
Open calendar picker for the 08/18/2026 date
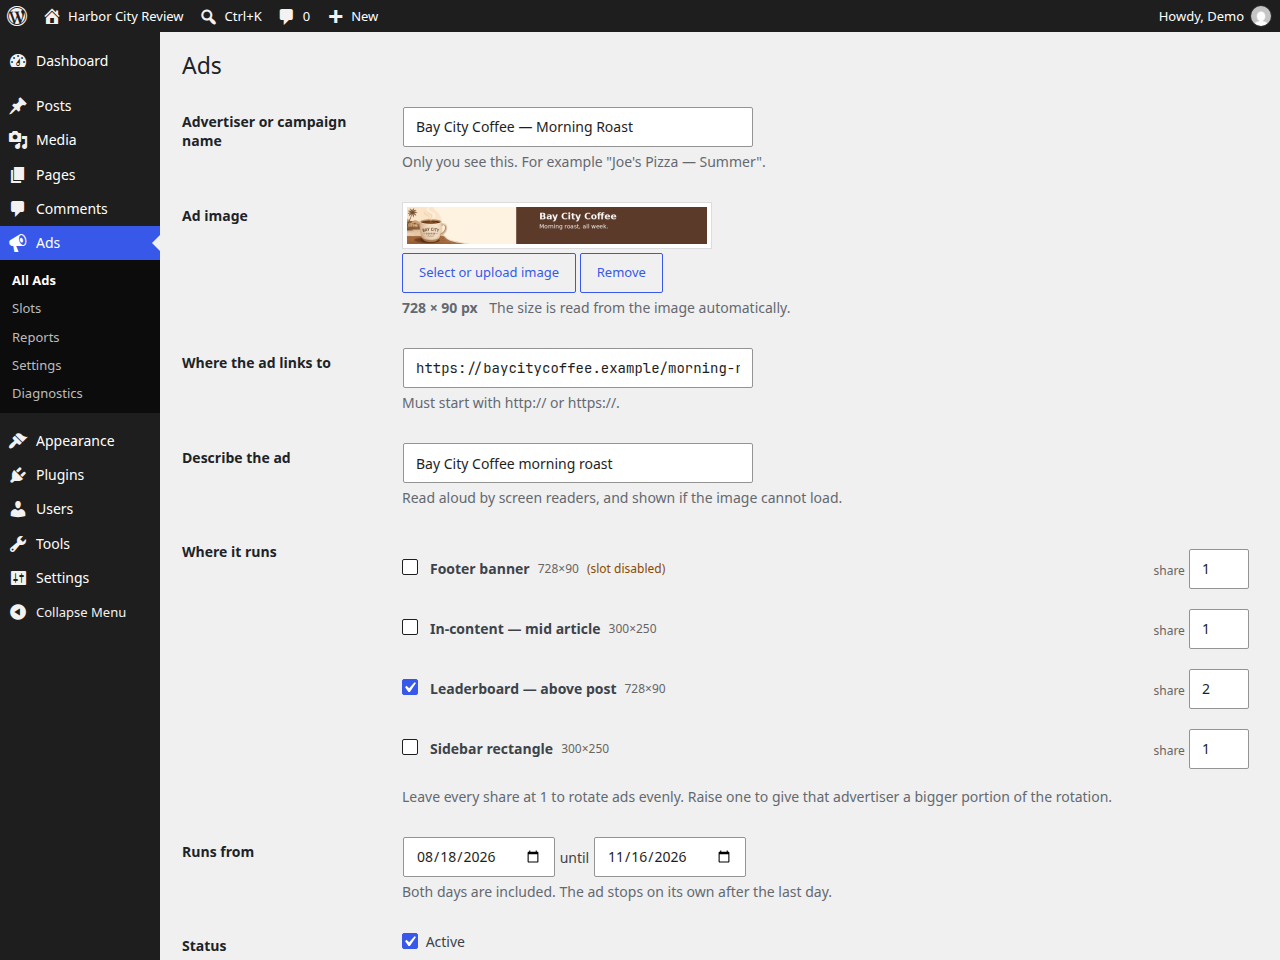click(x=533, y=857)
